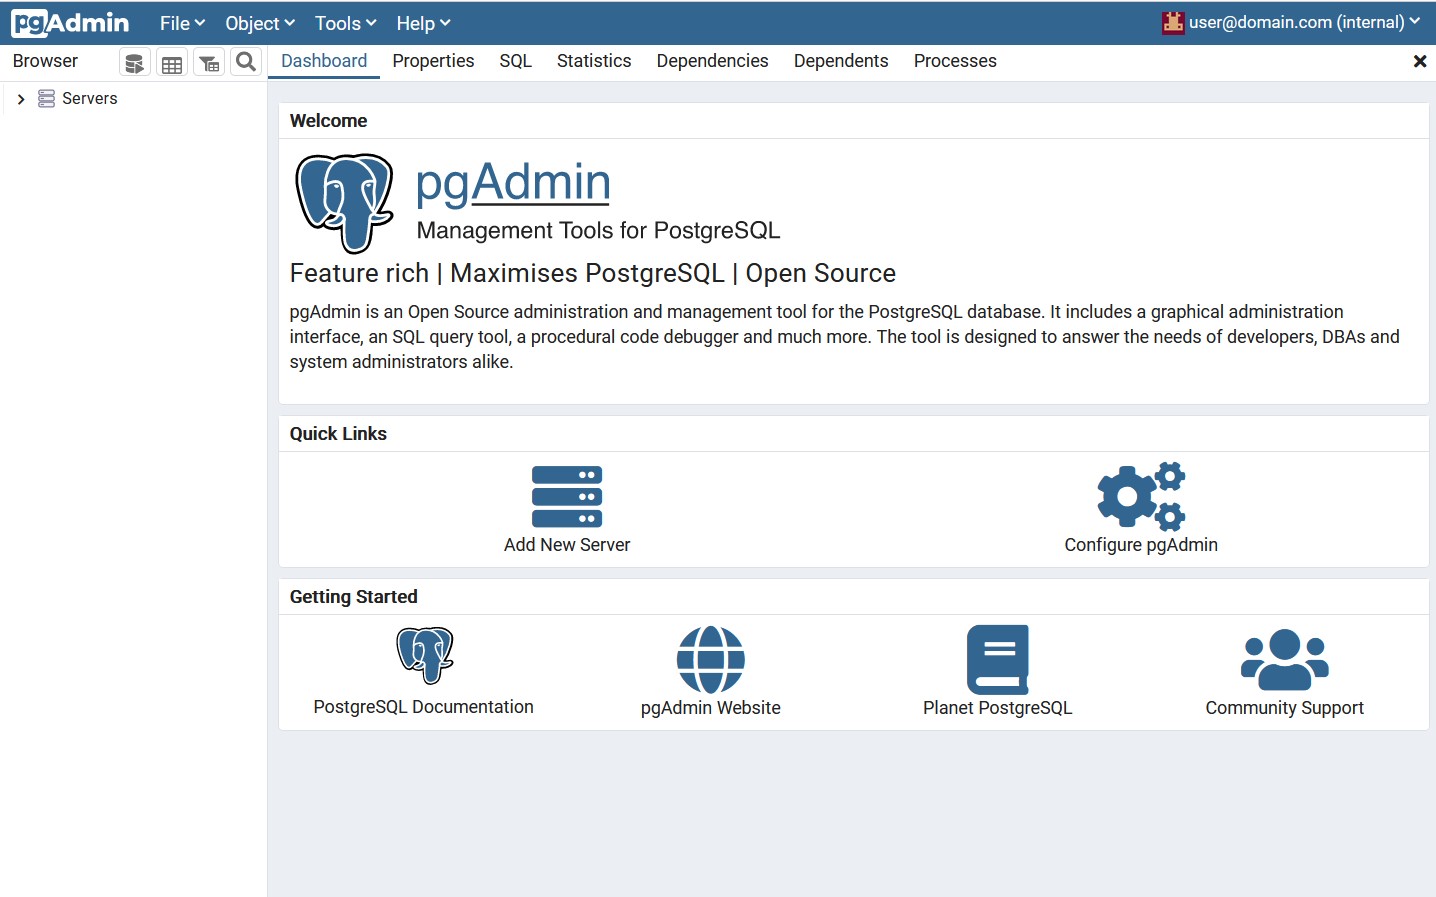Image resolution: width=1436 pixels, height=897 pixels.
Task: Open the user@domain.com account dropdown
Action: [1291, 22]
